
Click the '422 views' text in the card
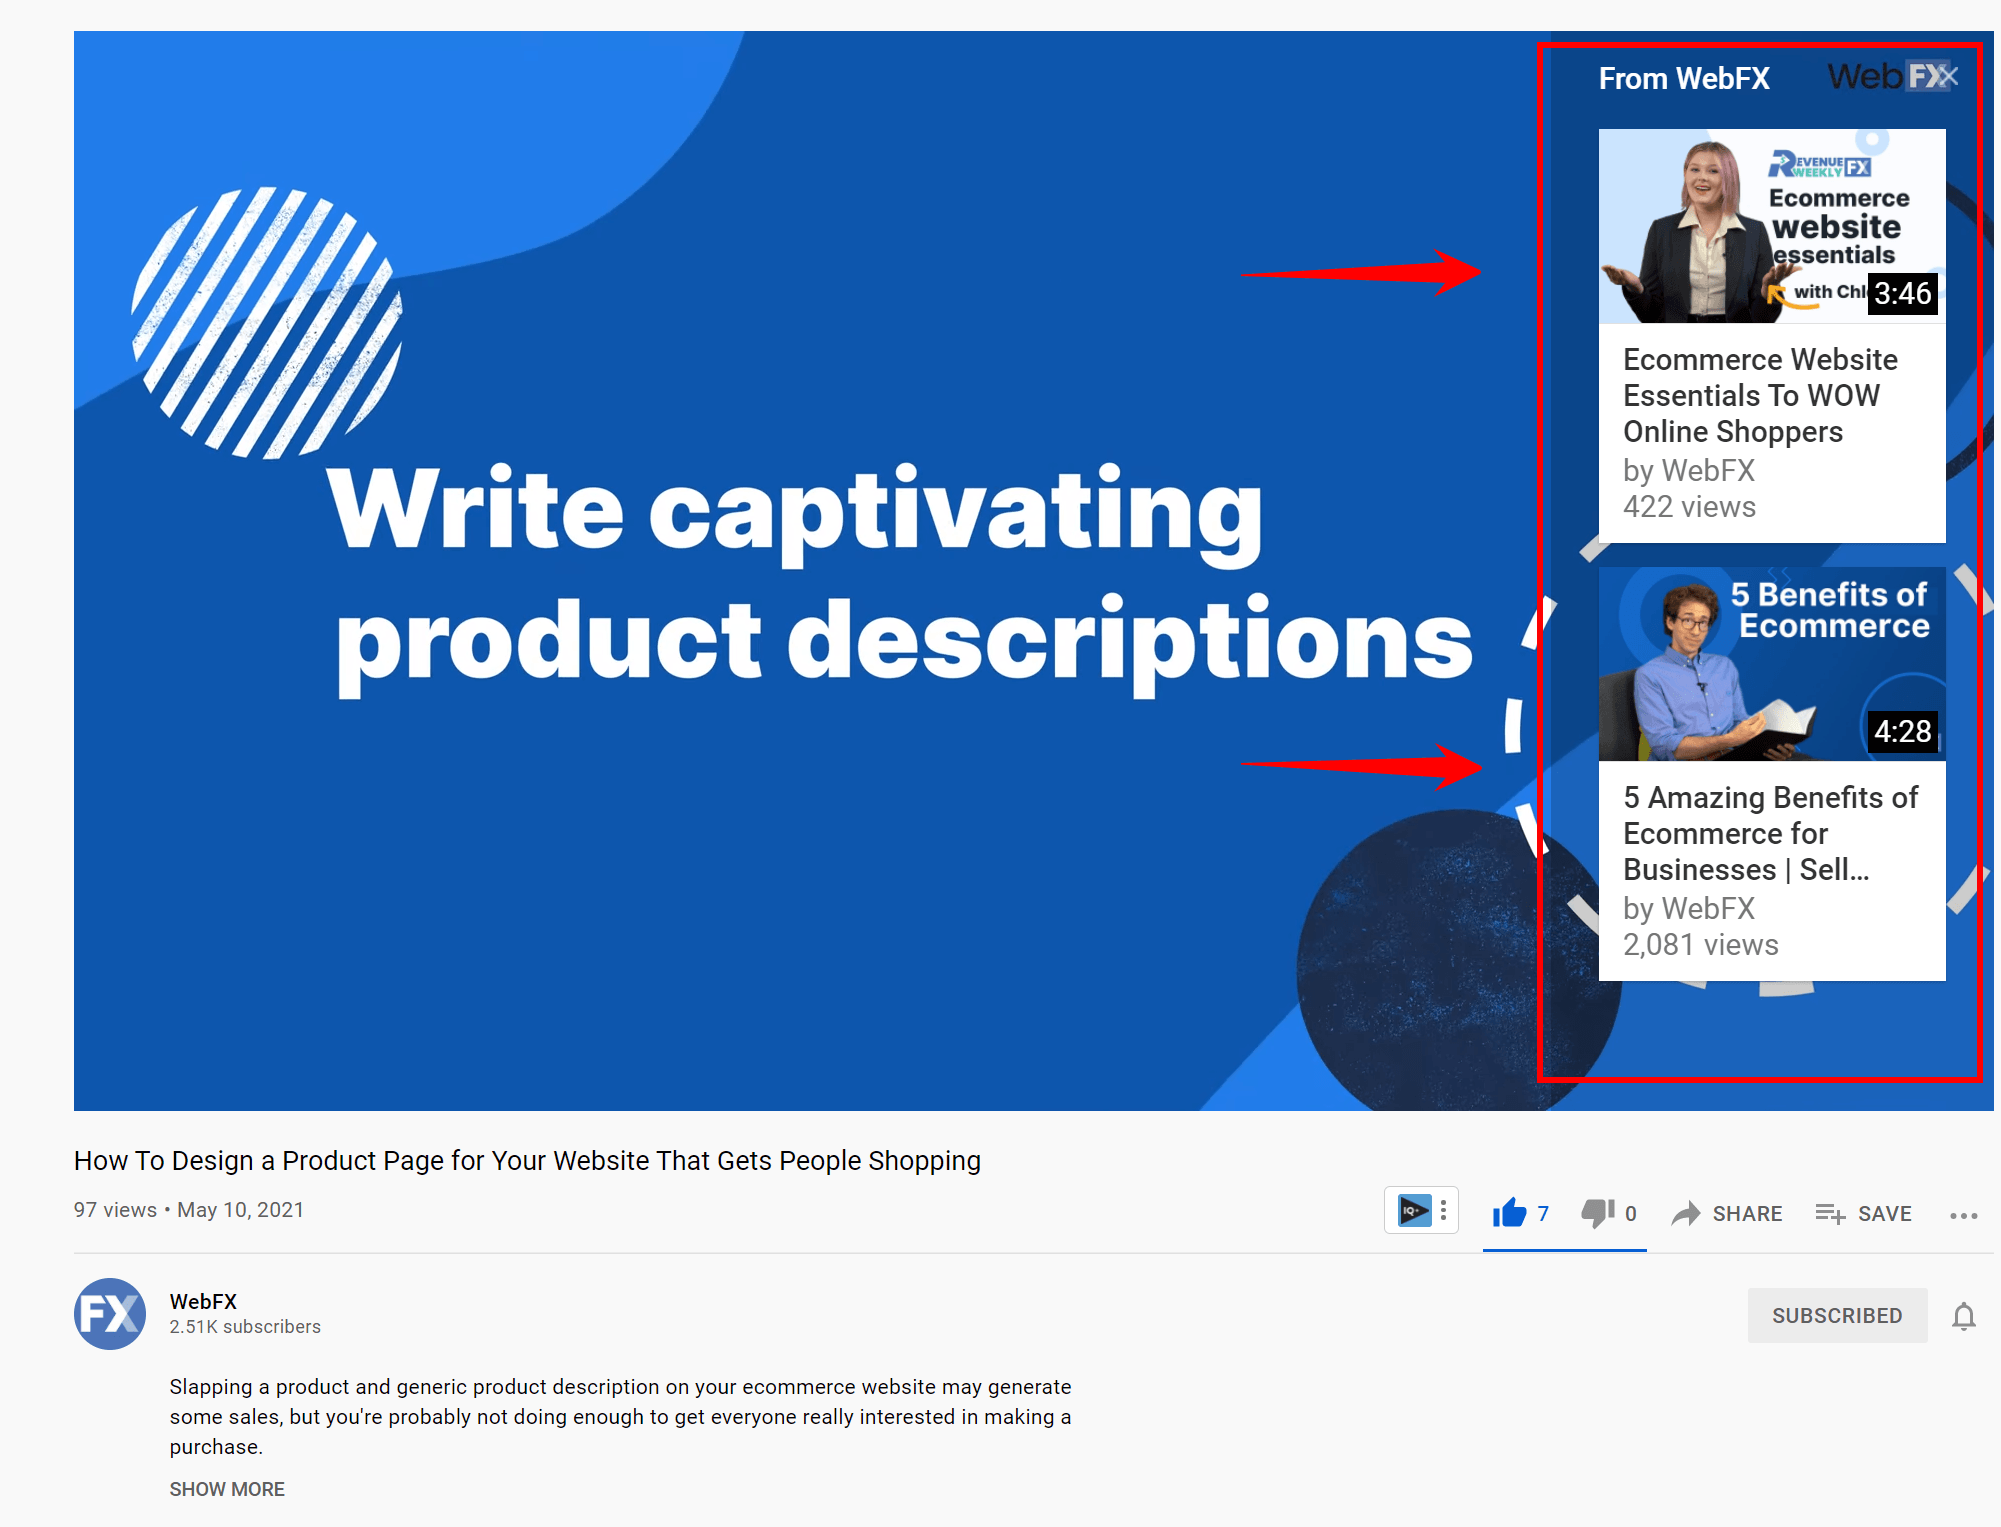[1689, 507]
